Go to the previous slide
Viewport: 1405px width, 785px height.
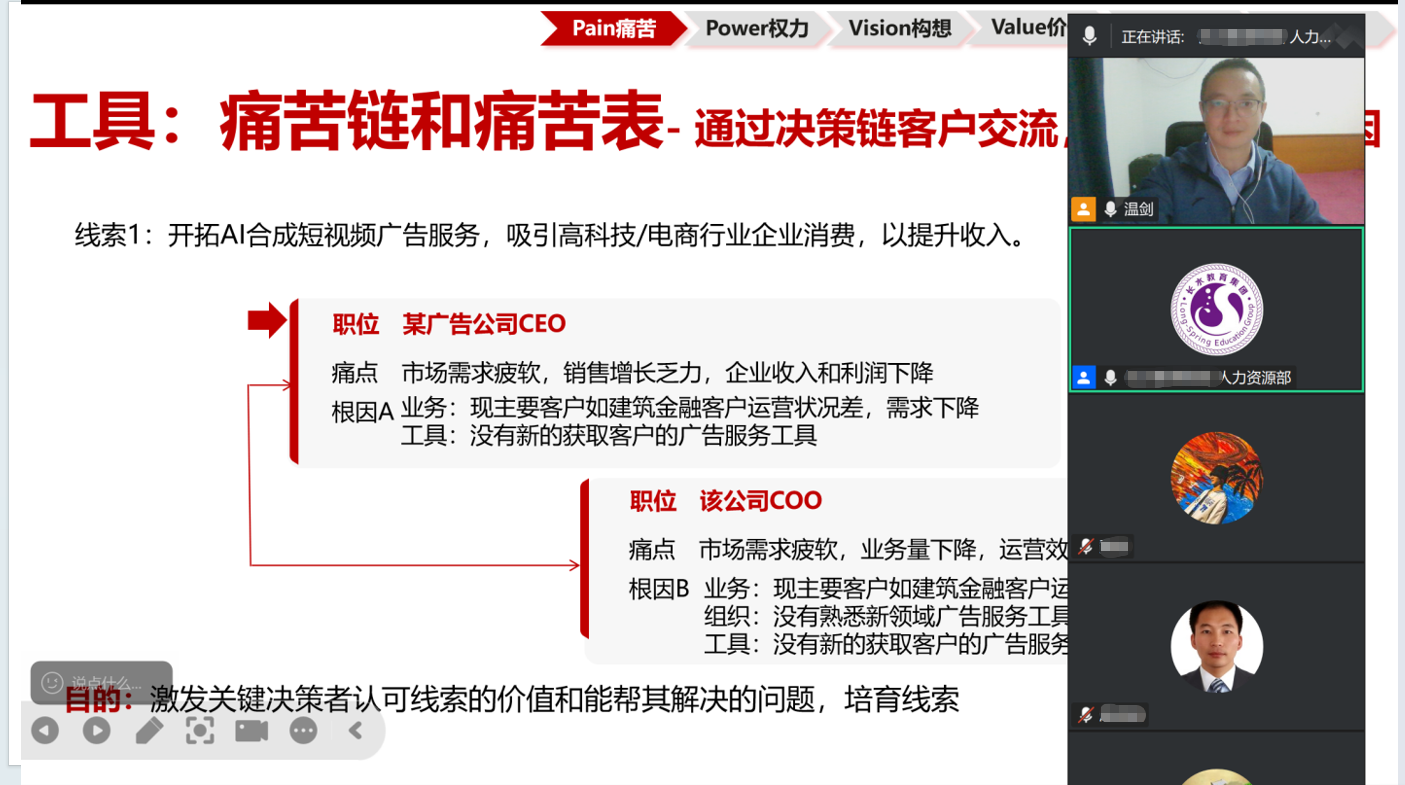point(45,731)
